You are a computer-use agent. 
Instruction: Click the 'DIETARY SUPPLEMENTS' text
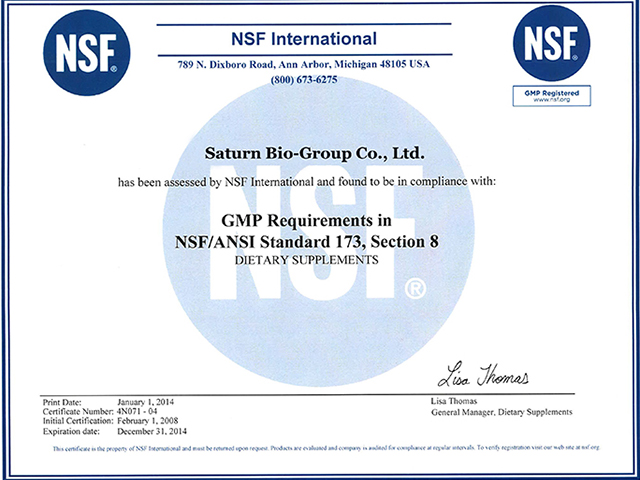coord(307,260)
